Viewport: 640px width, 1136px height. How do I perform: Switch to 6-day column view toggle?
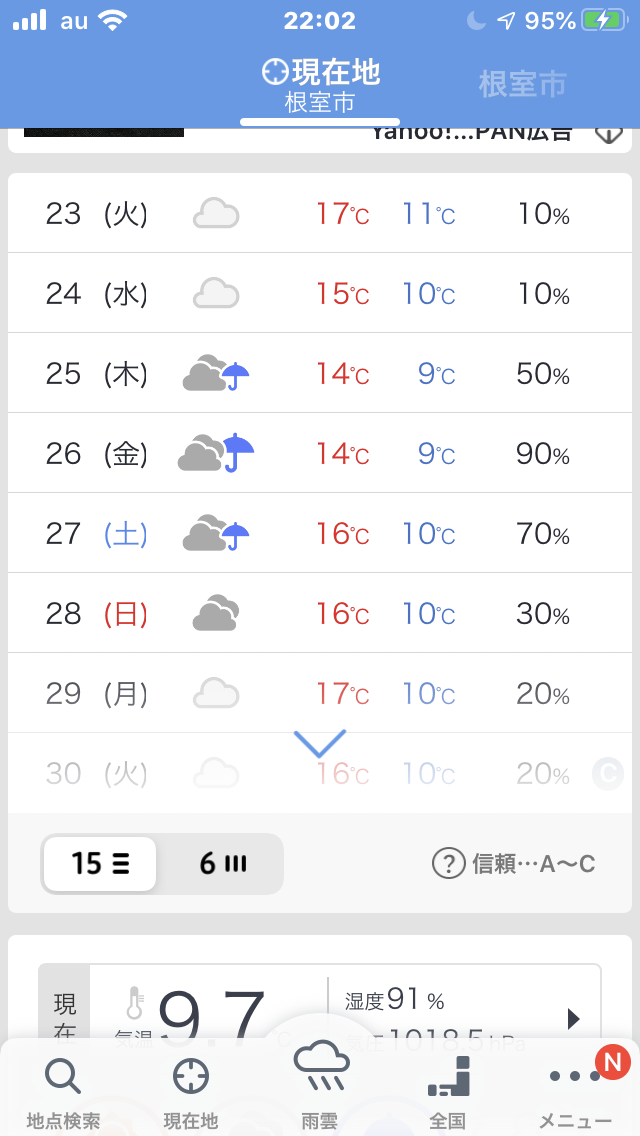222,863
